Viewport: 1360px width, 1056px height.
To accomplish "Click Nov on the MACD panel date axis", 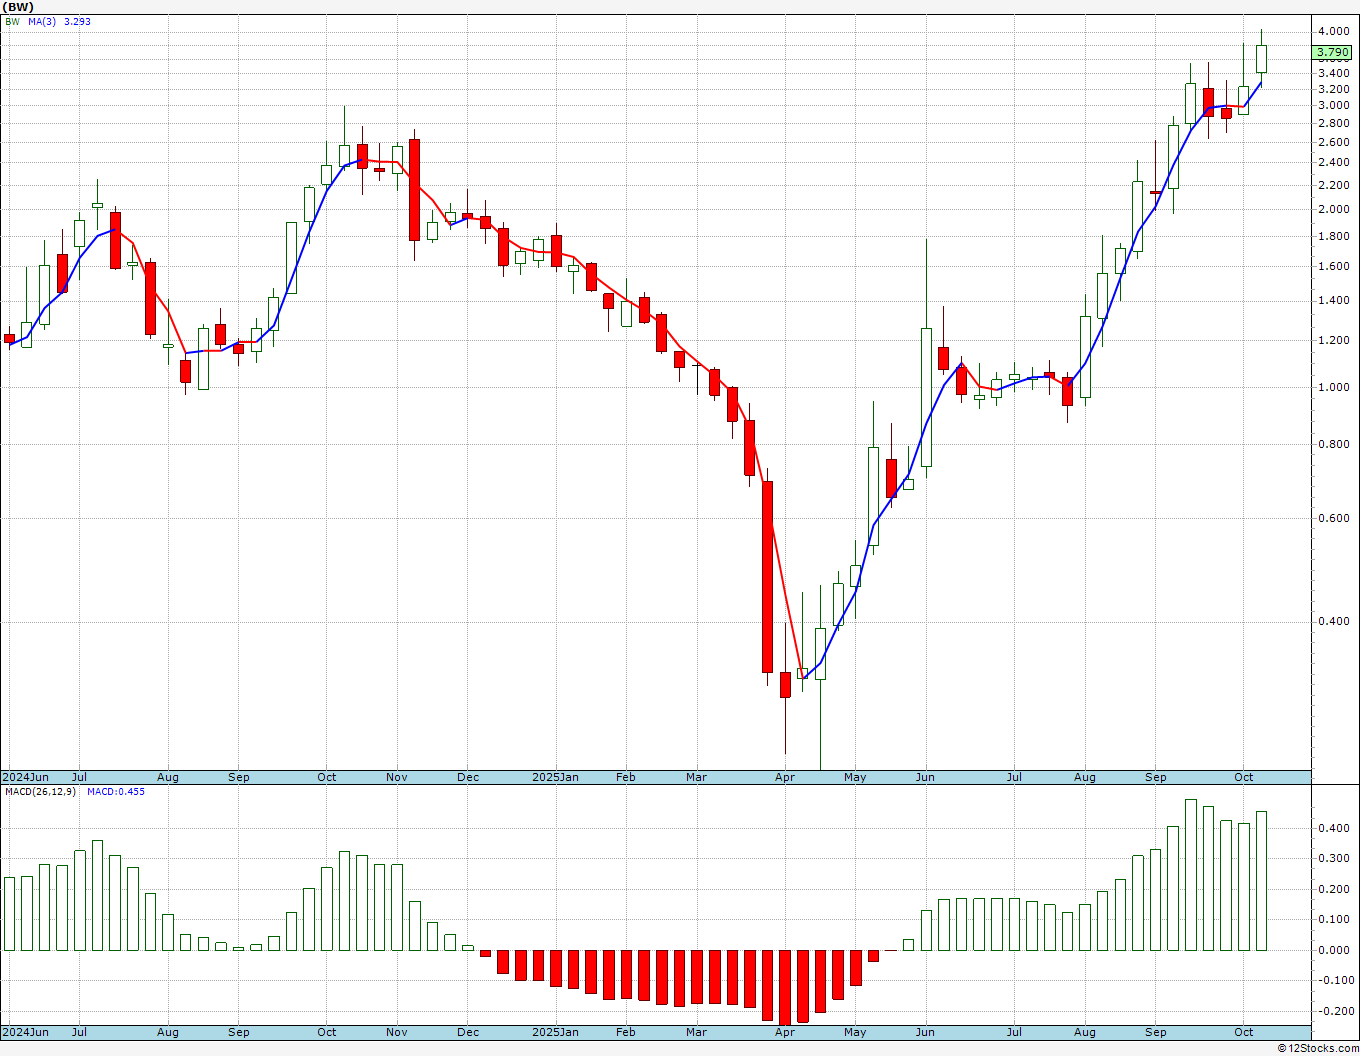I will click(x=397, y=1032).
